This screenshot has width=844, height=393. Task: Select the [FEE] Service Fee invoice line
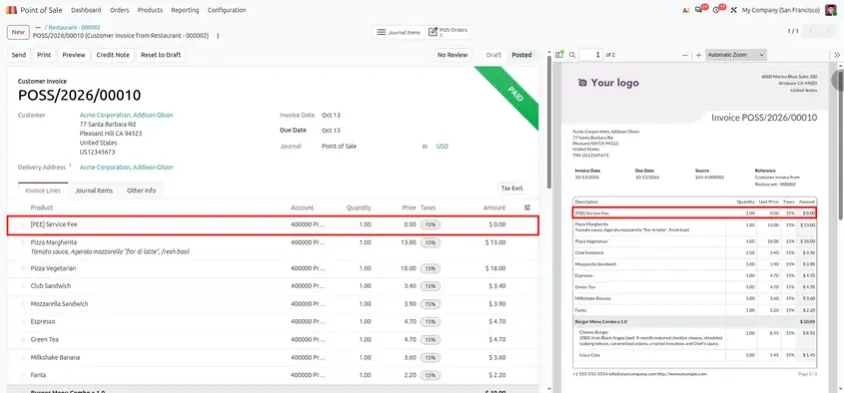tap(273, 224)
